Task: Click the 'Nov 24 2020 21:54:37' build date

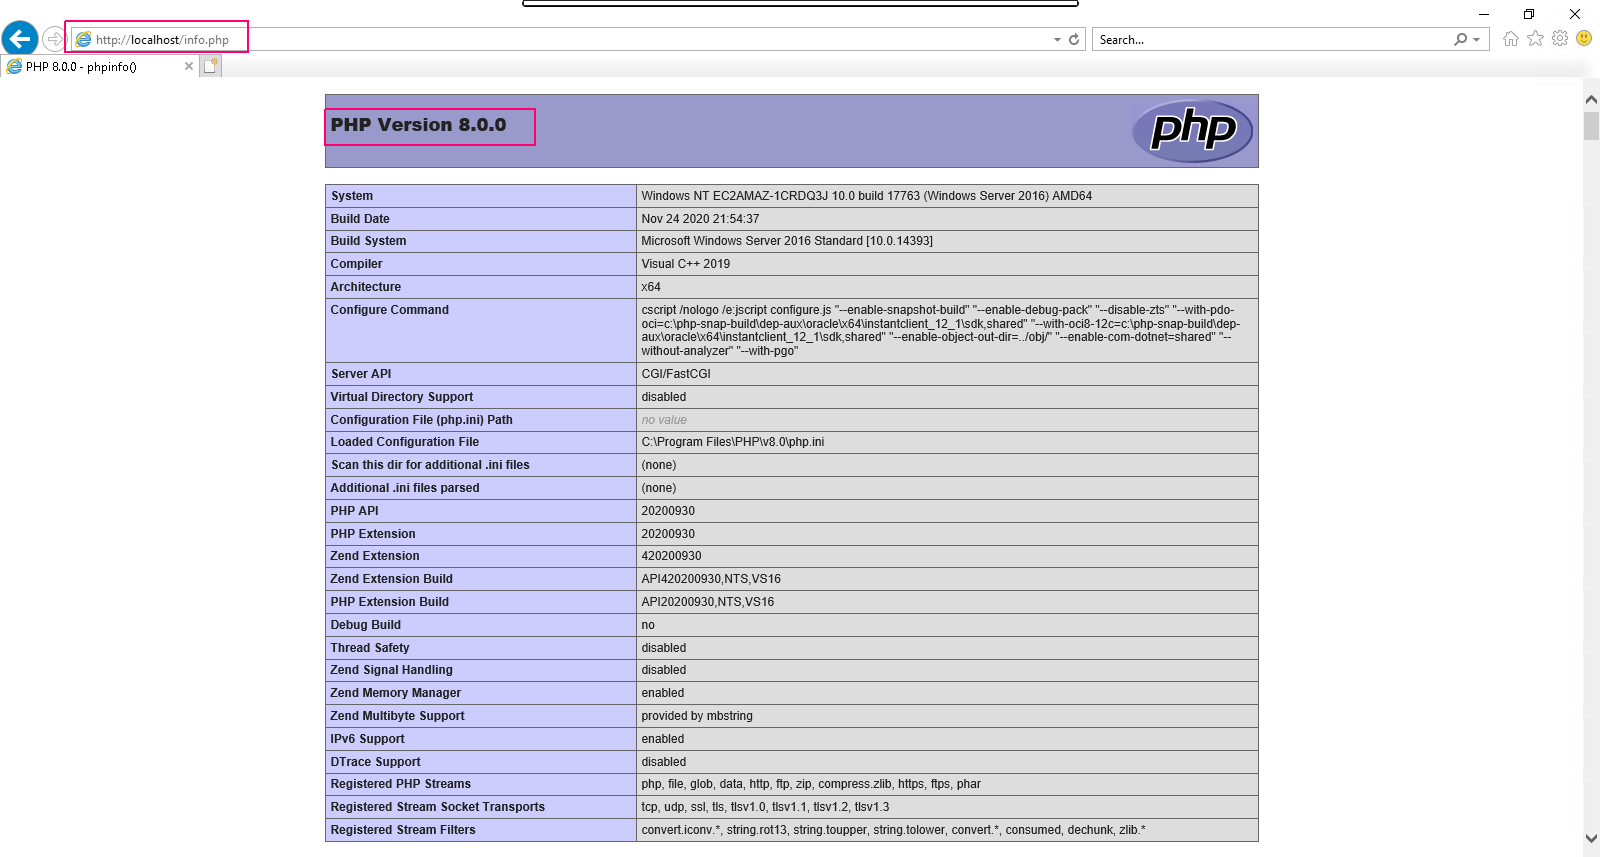Action: [700, 219]
